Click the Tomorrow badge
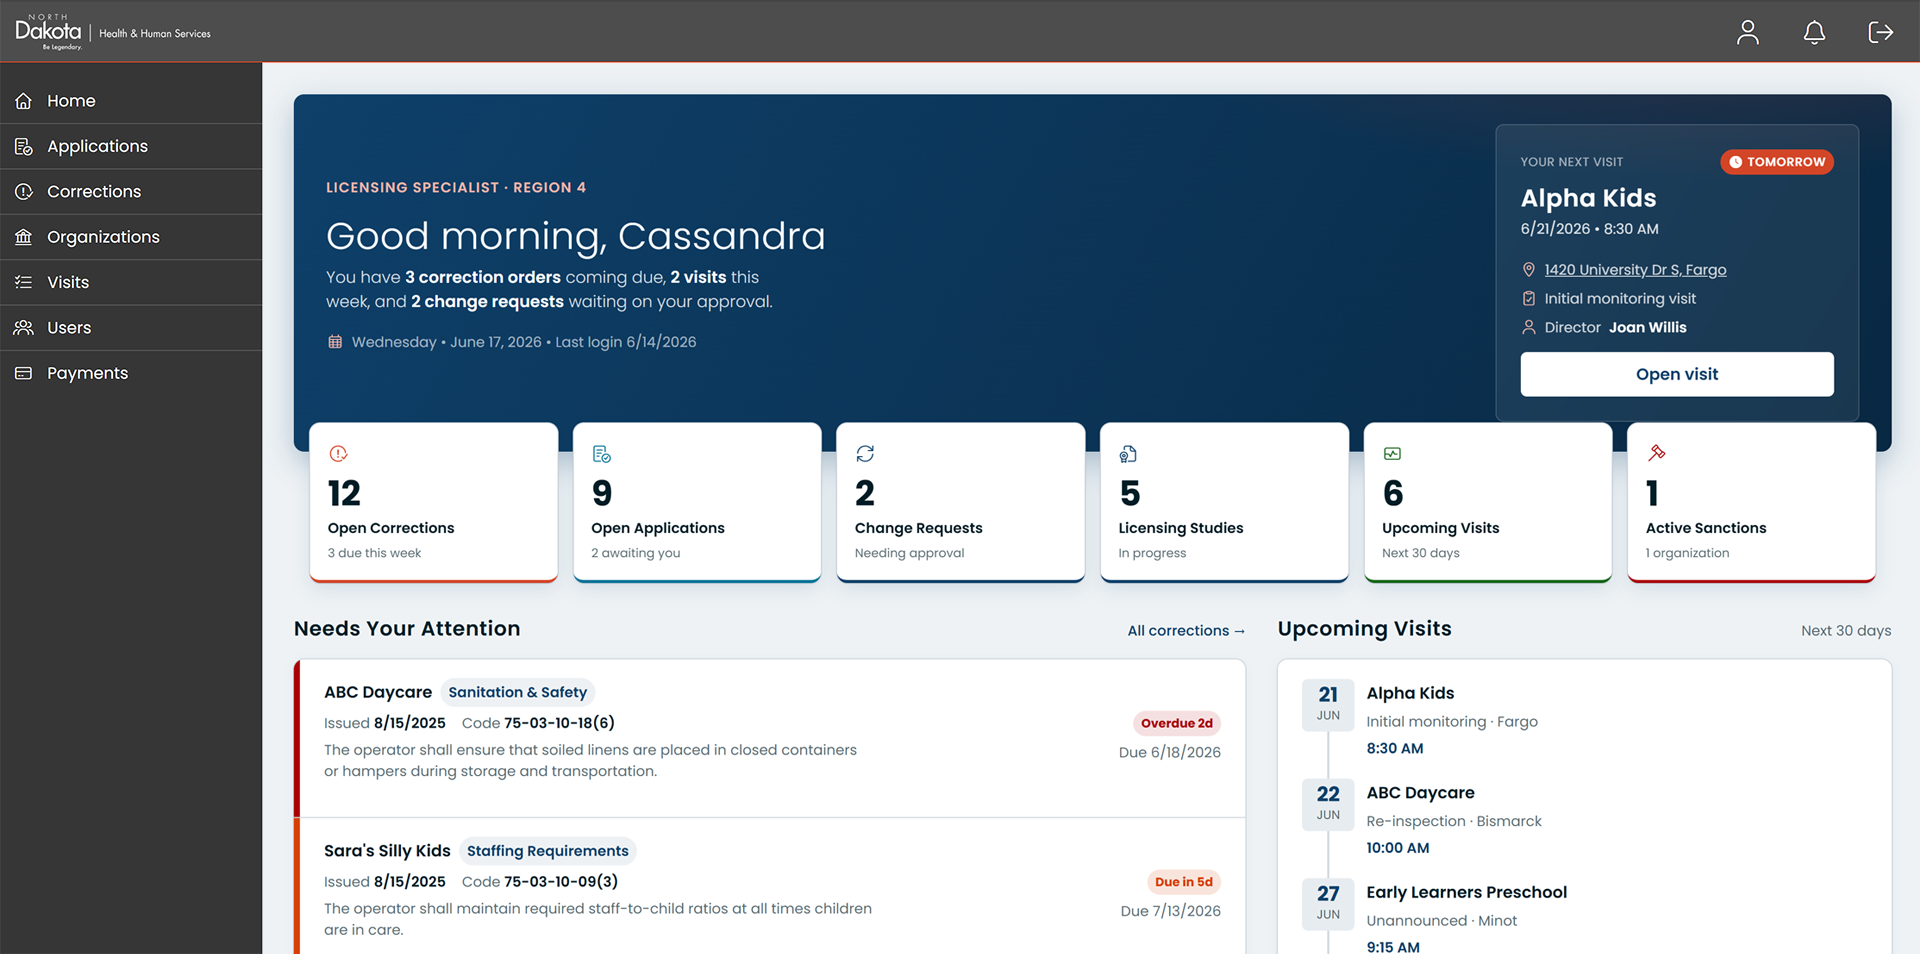This screenshot has width=1920, height=954. click(x=1777, y=162)
